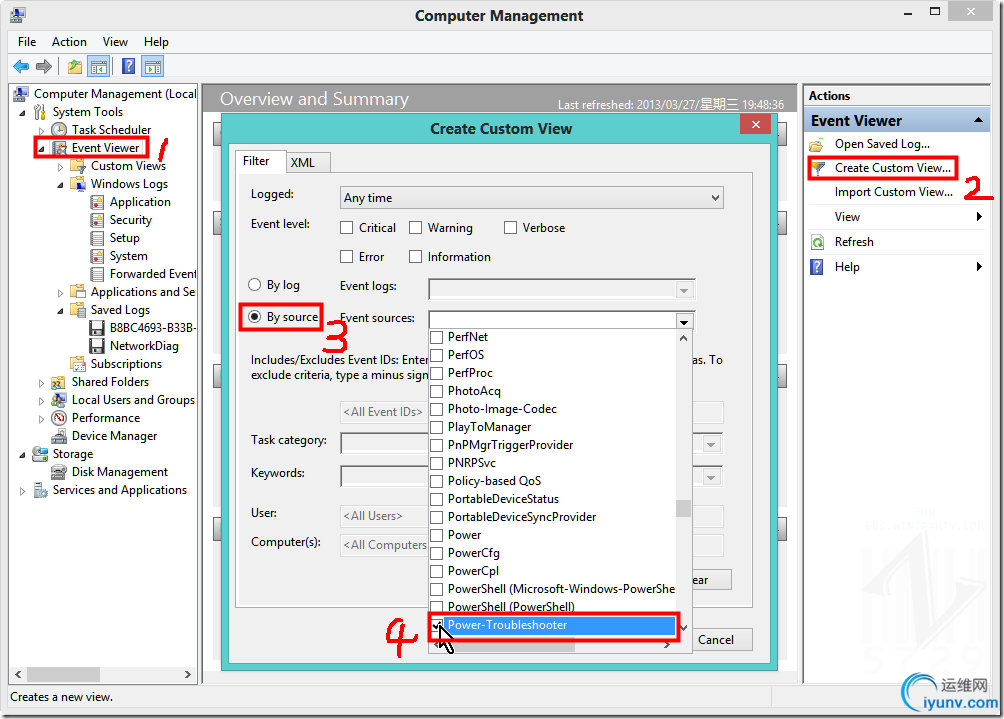Collapse the Event Viewer actions section

[x=978, y=120]
